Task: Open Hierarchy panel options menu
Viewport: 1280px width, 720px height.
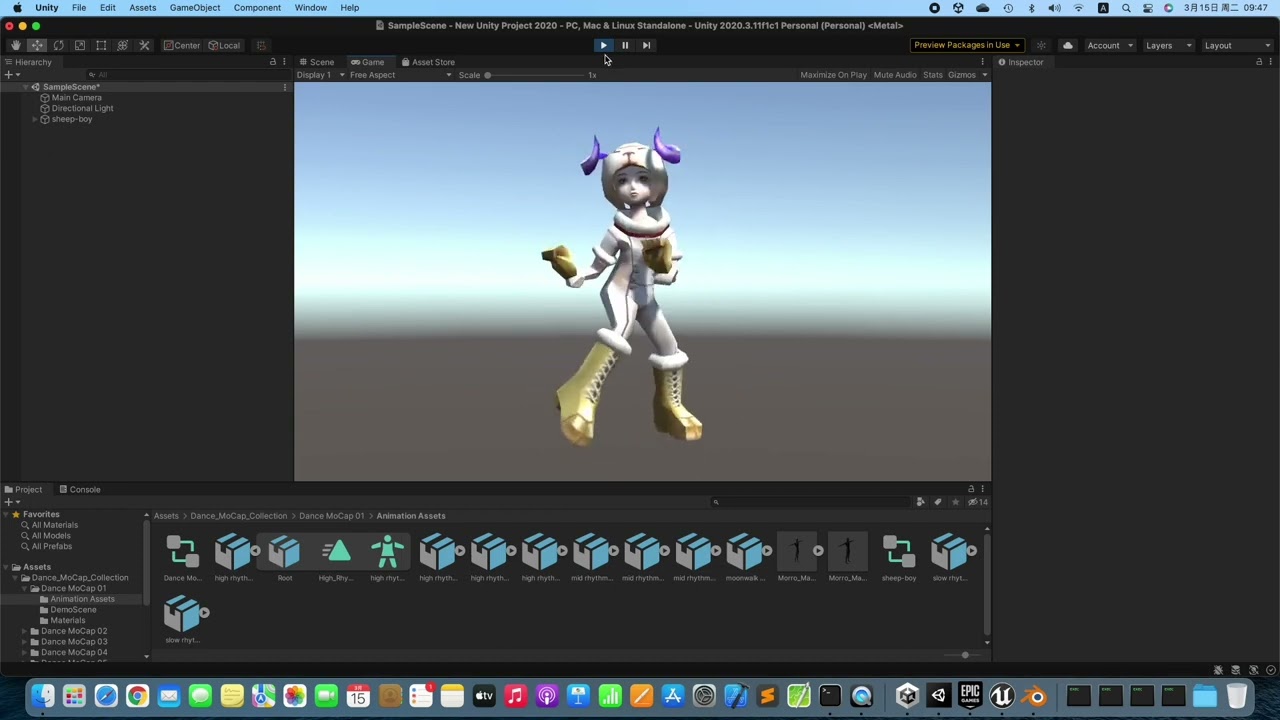Action: 284,62
